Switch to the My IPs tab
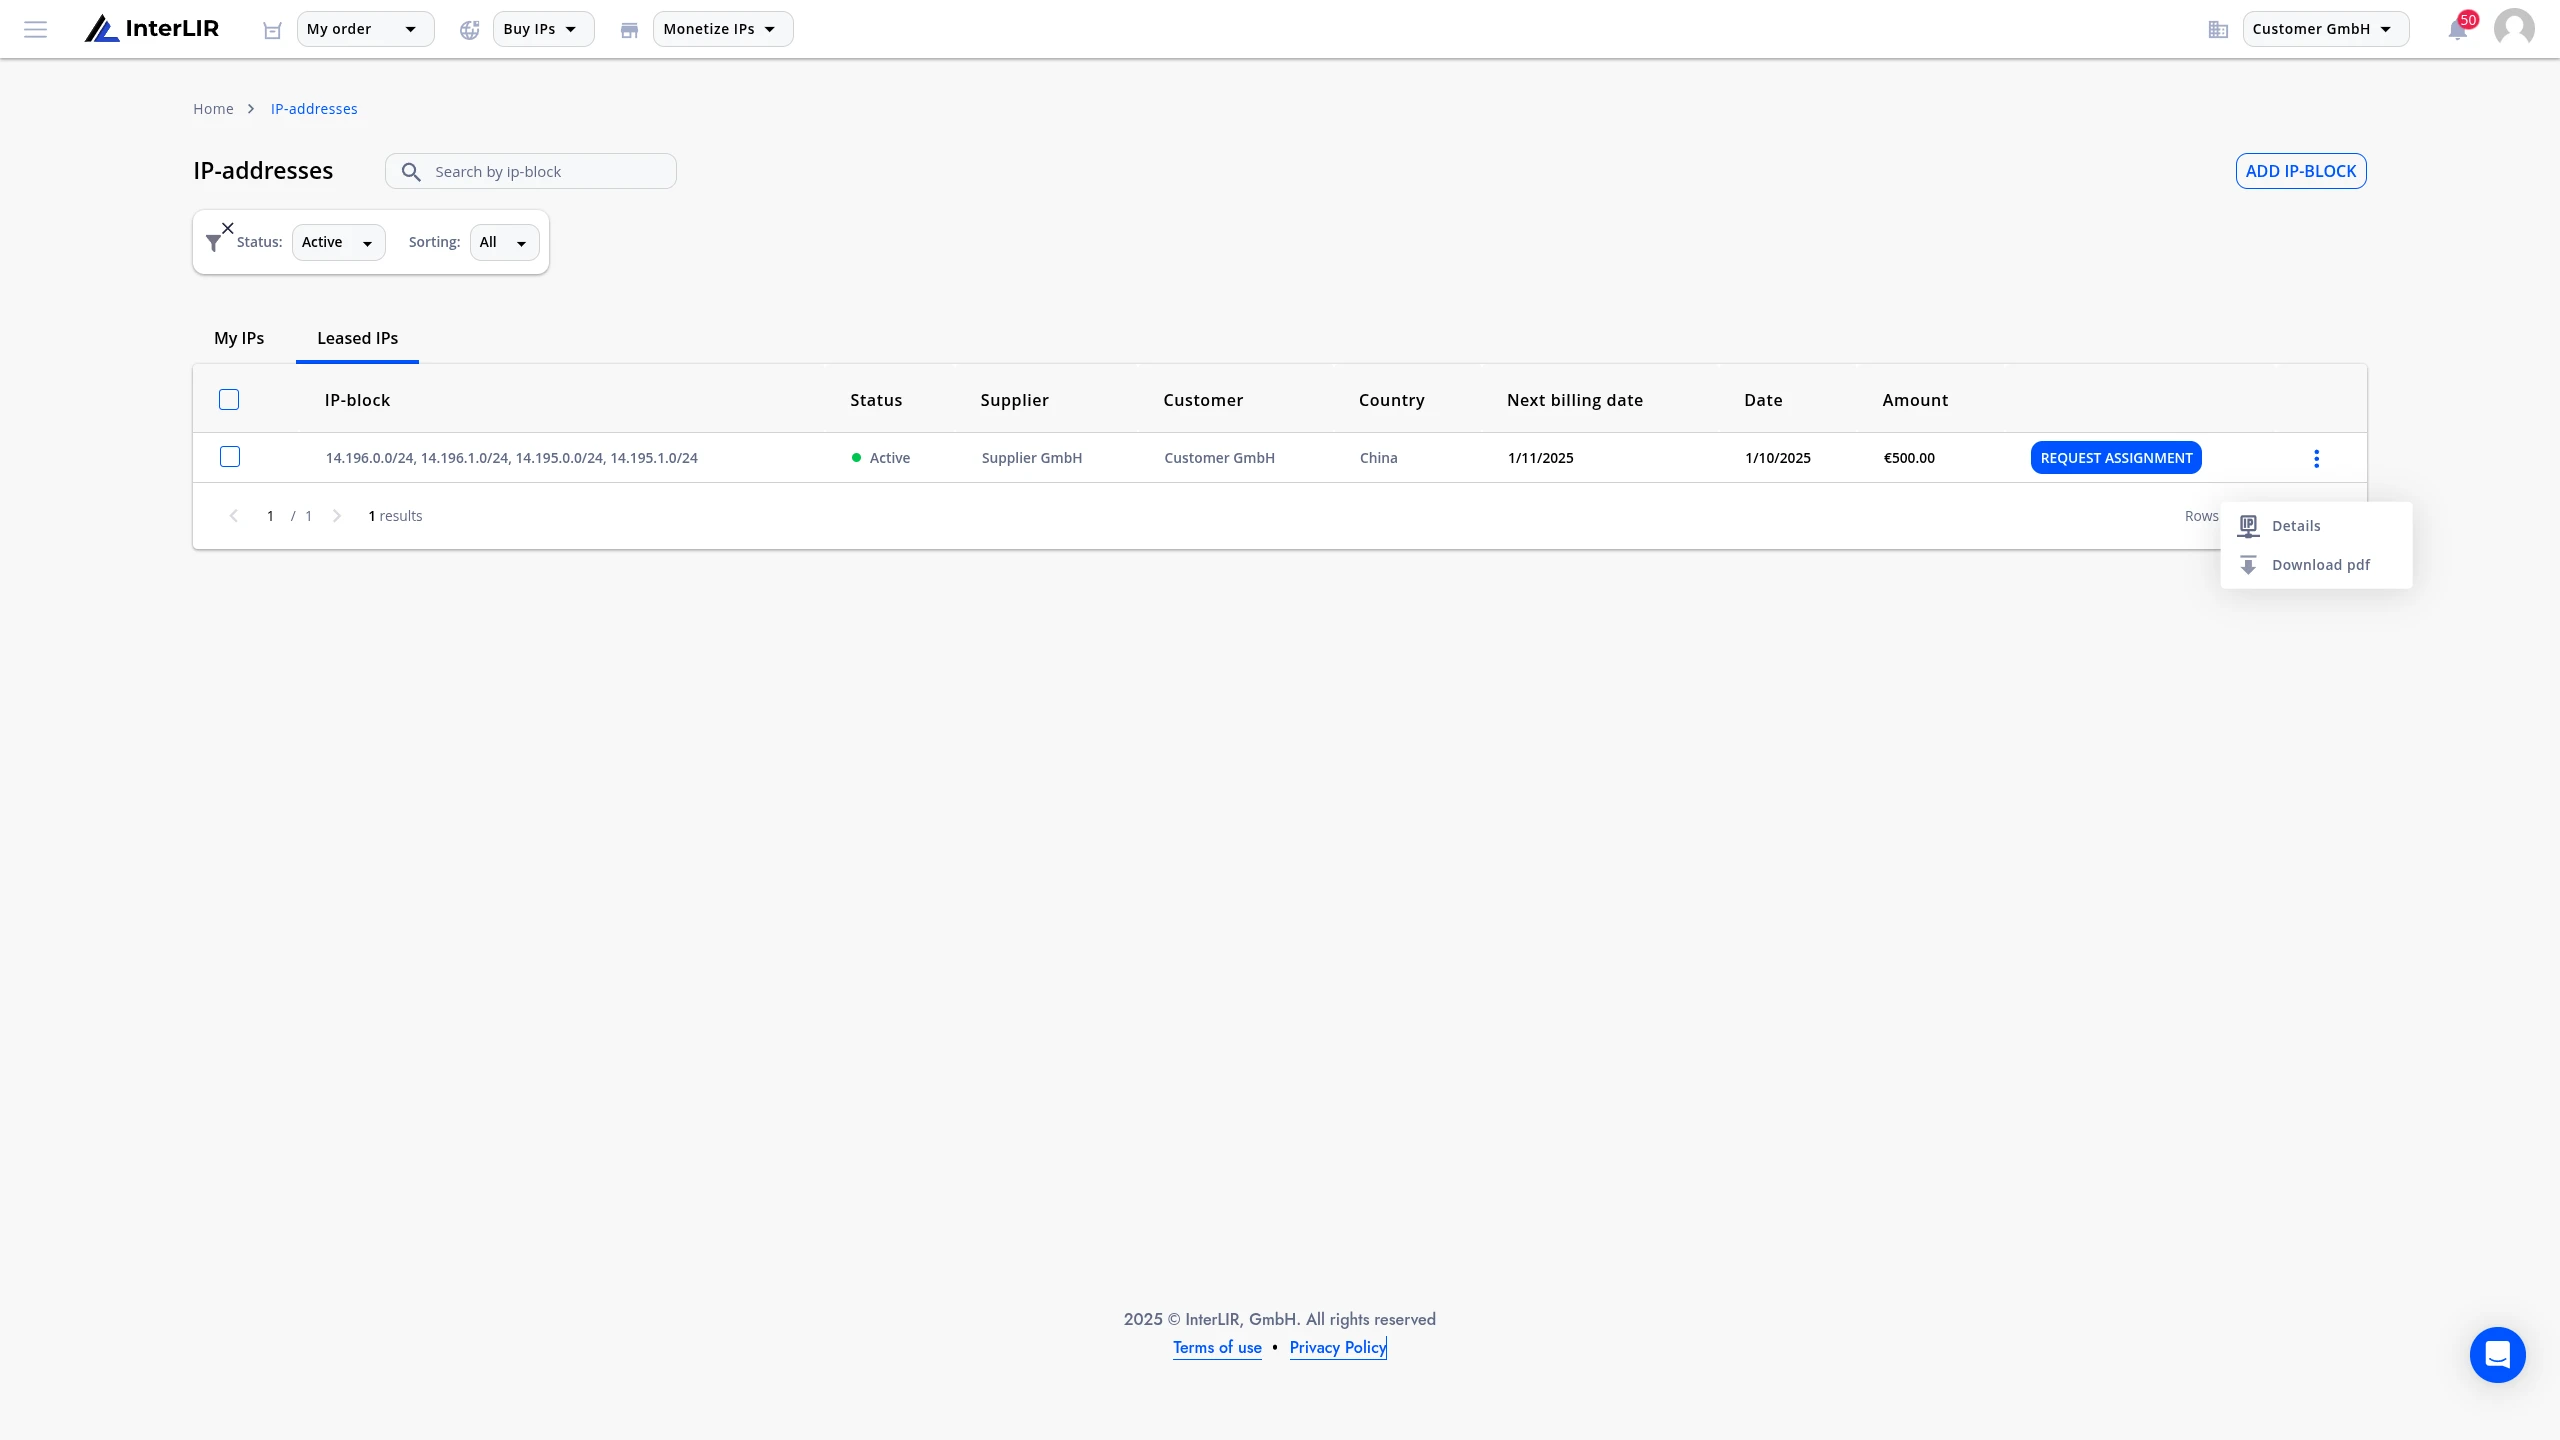 pyautogui.click(x=239, y=338)
